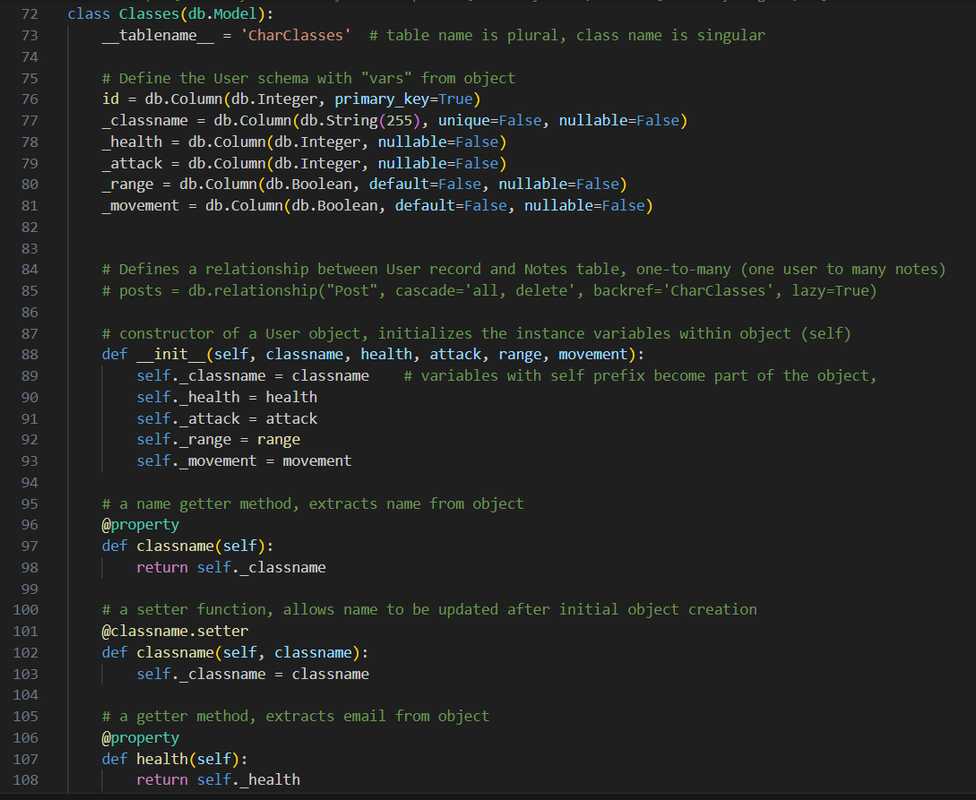
Task: Click '__init__' on line 88
Action: click(171, 354)
